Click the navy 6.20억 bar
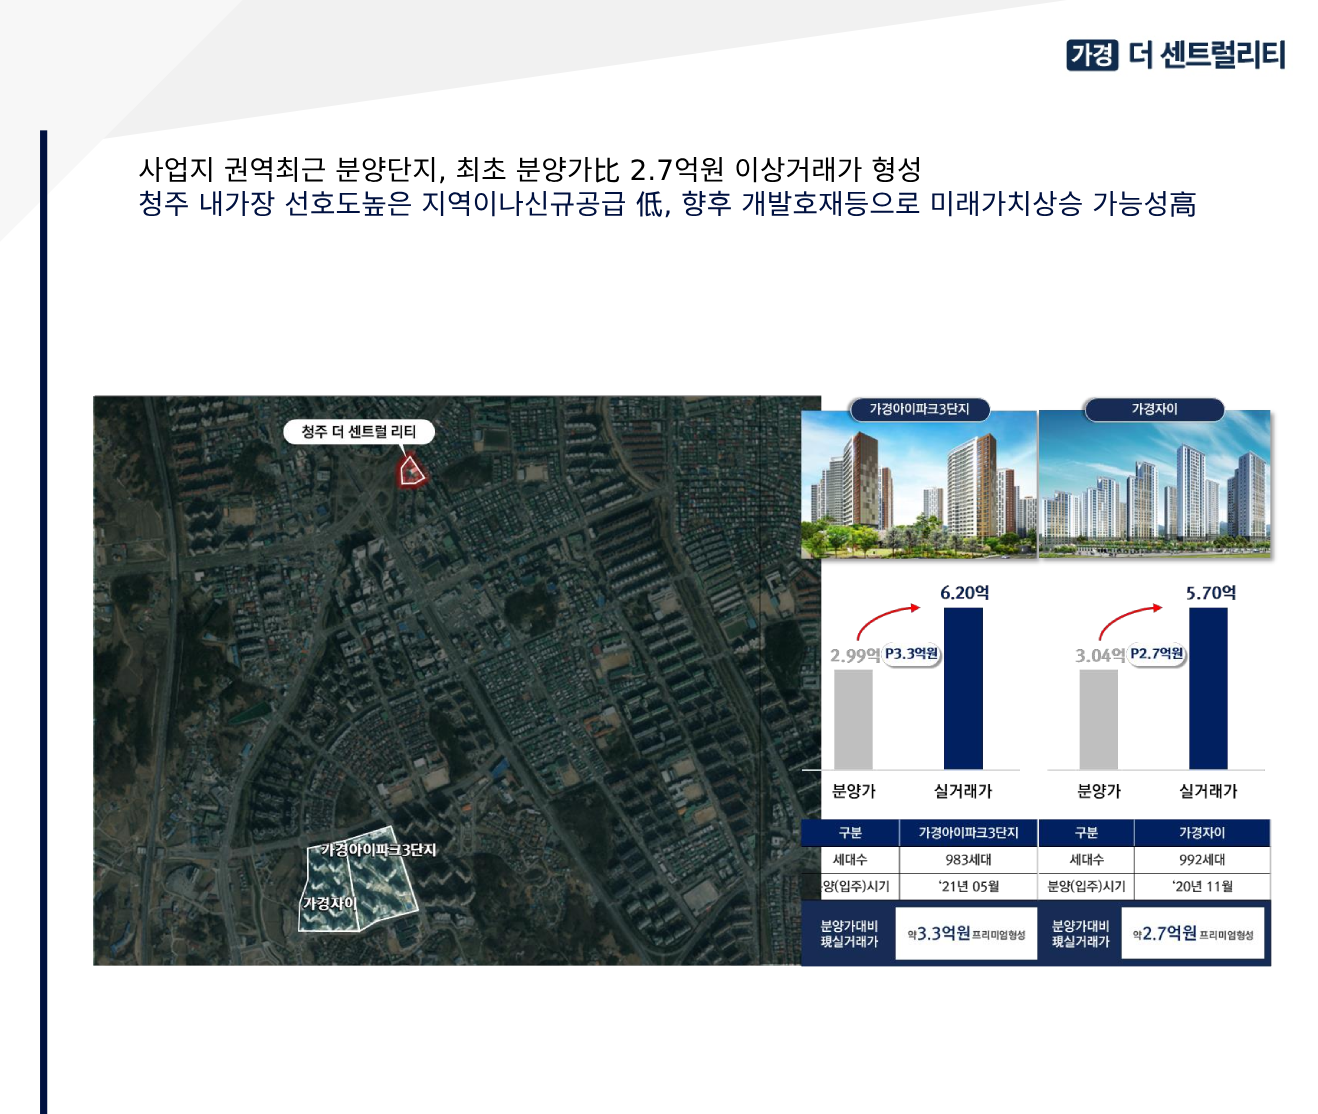 963,689
